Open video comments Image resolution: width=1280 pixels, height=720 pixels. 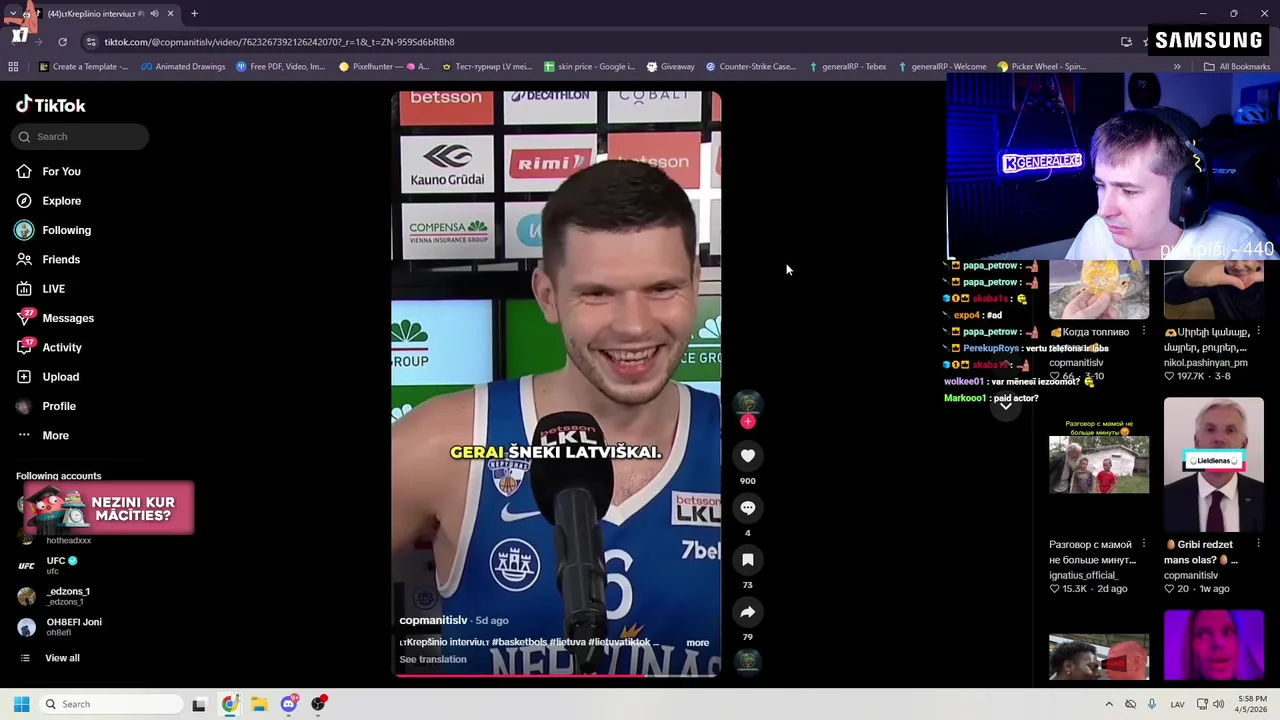click(747, 508)
